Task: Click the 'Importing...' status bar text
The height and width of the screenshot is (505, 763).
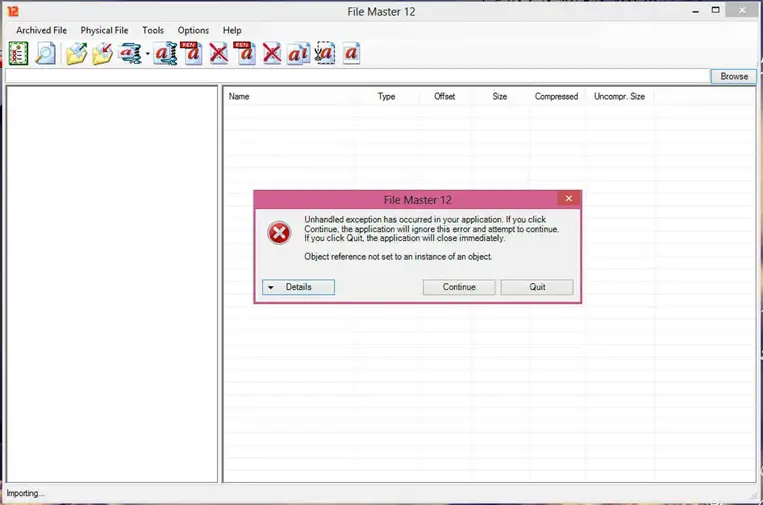Action: tap(25, 493)
